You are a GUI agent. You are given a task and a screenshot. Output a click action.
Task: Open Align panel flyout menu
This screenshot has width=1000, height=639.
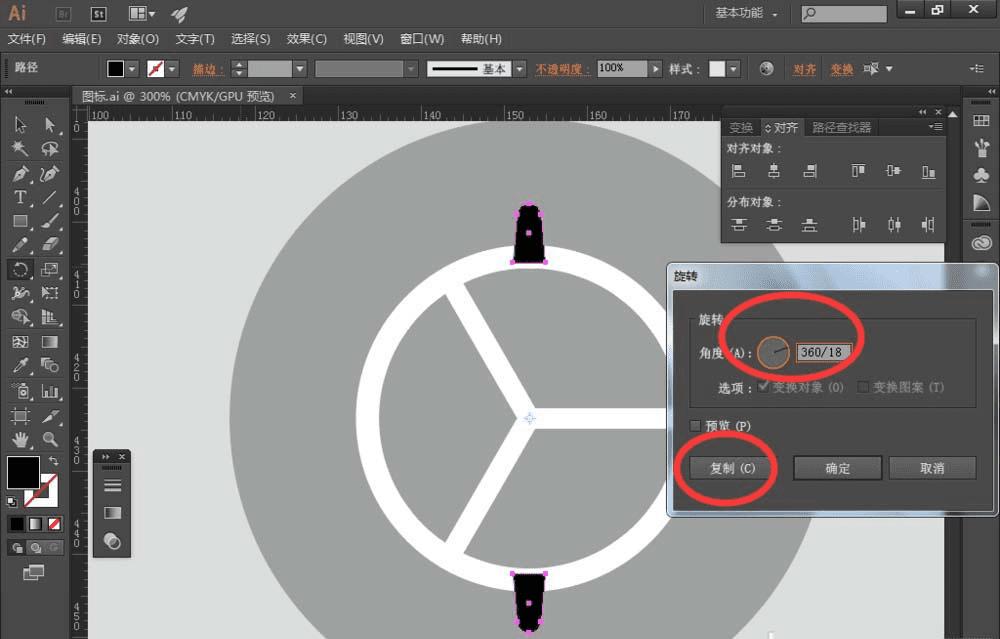point(936,127)
